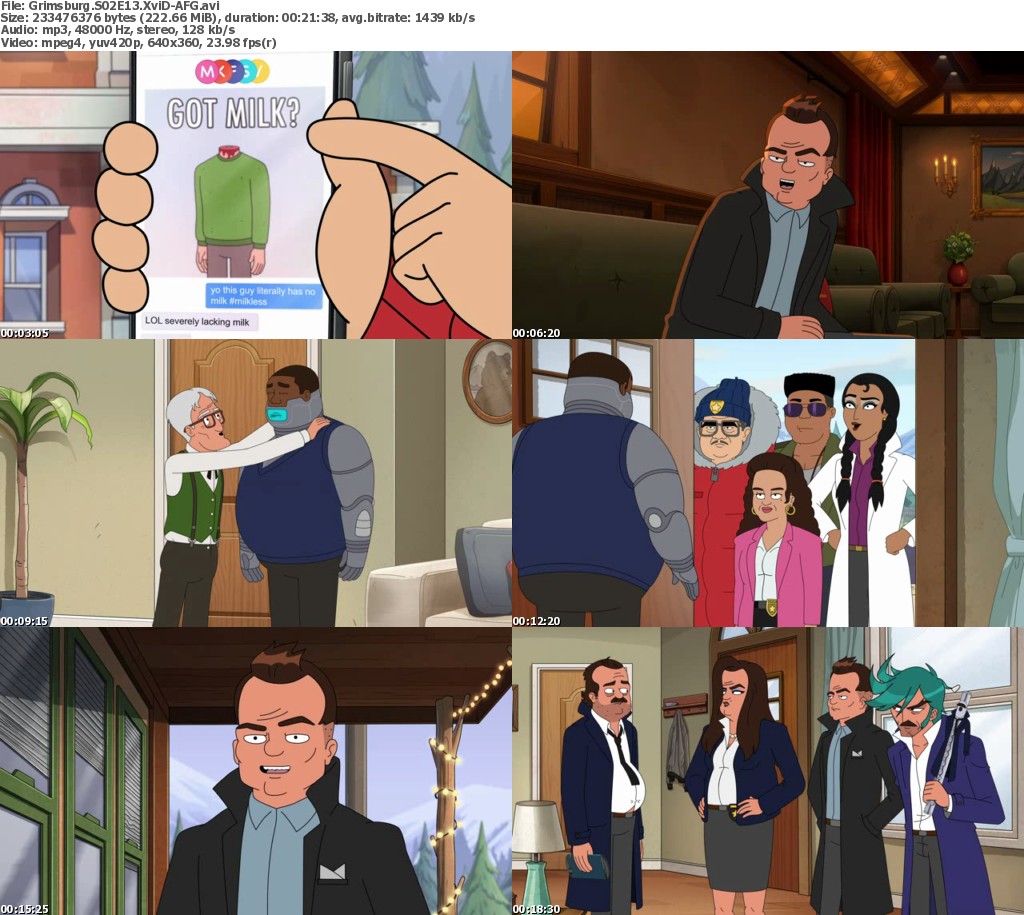Screen dimensions: 1024x915
Task: Open the frame timestamped 00:06:20
Action: pos(768,195)
